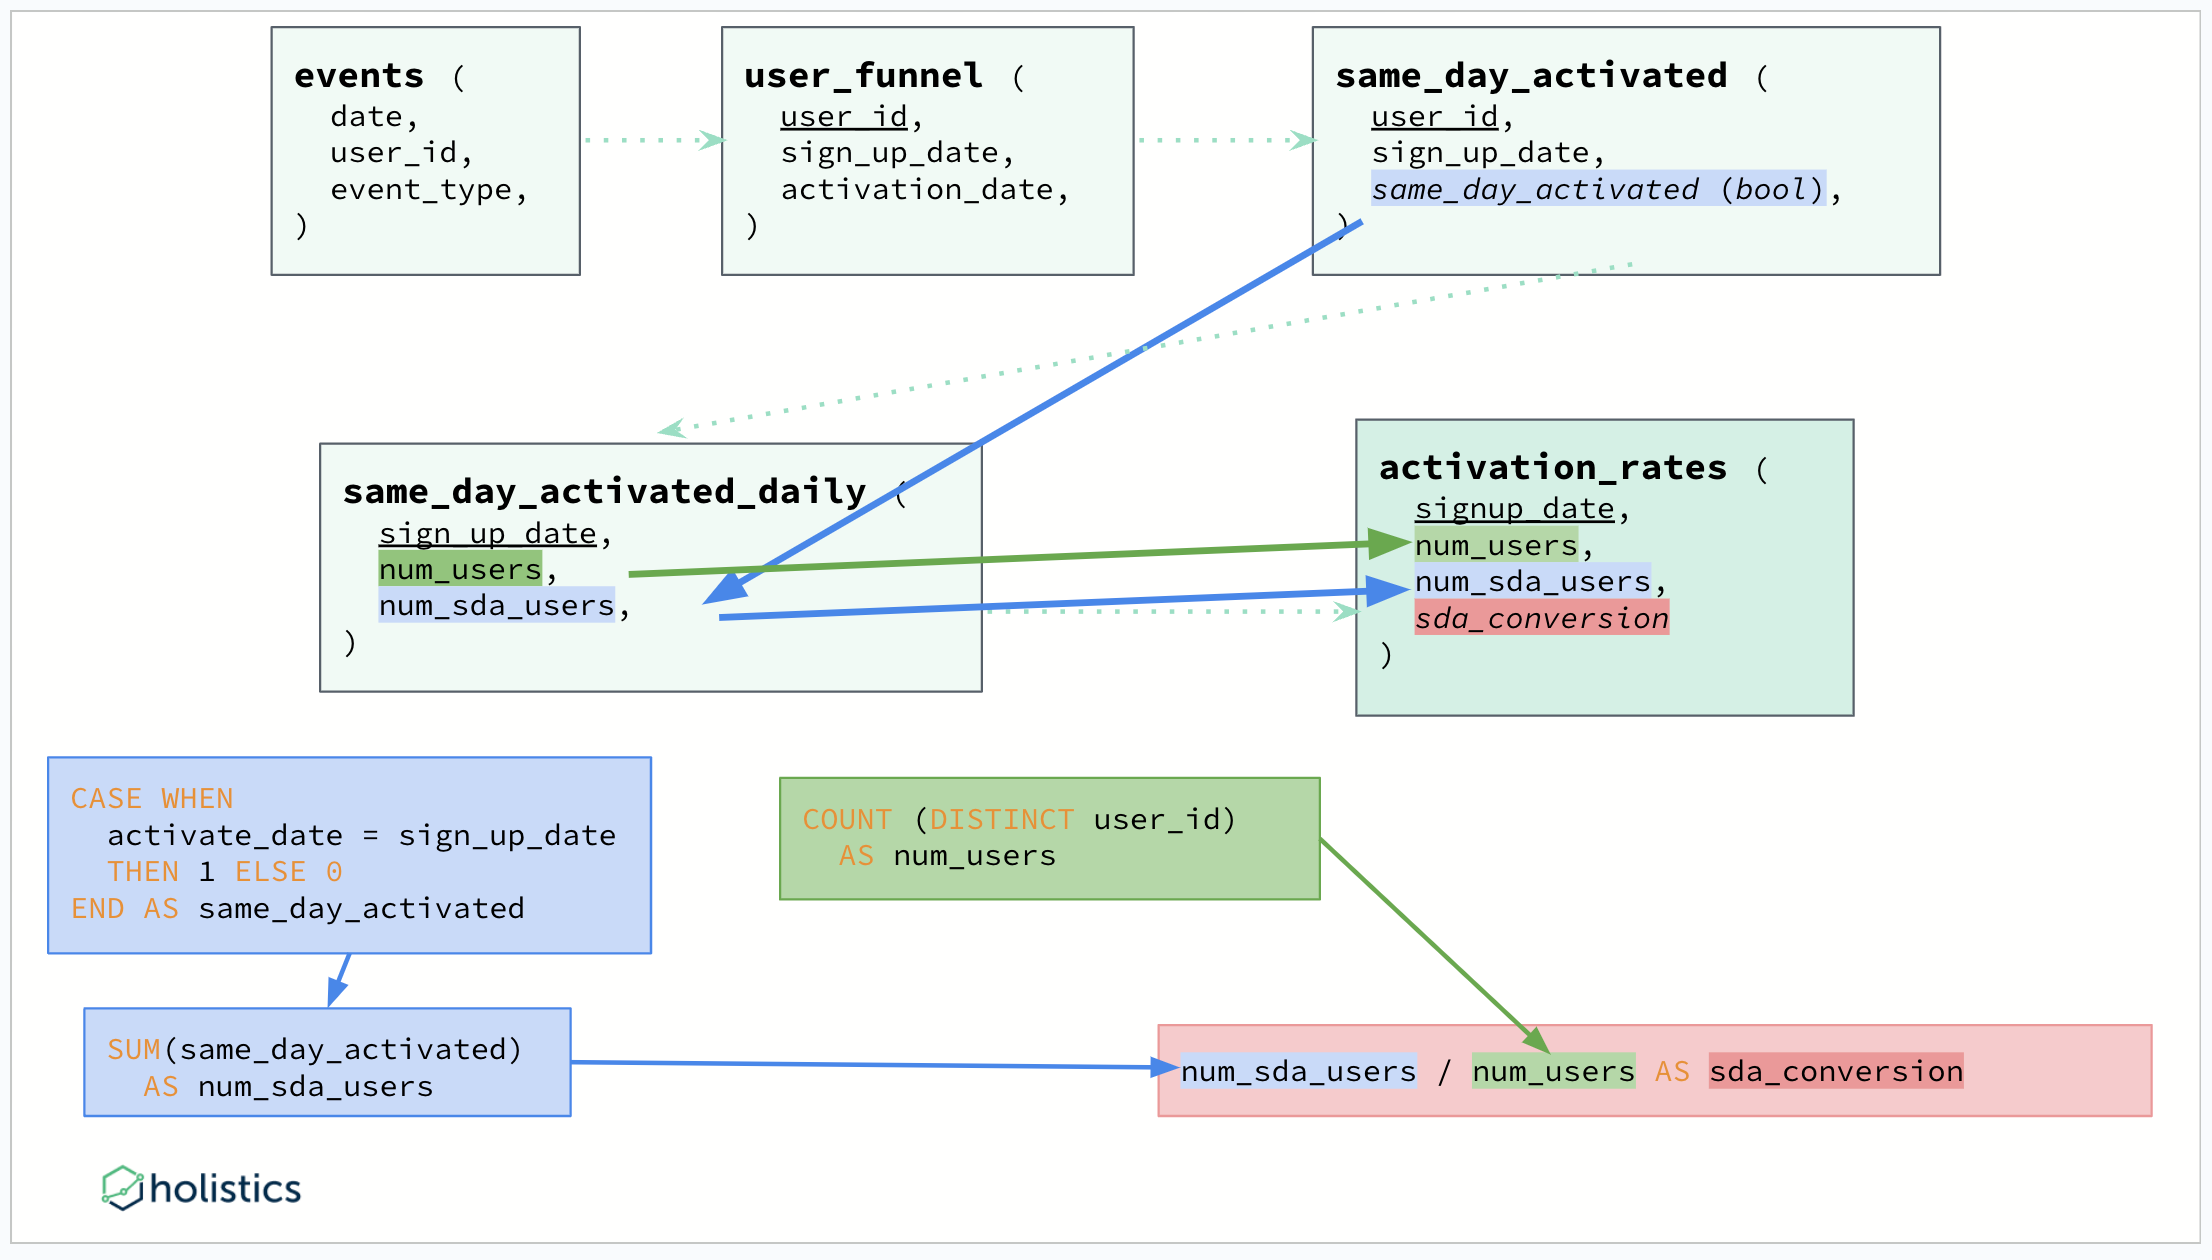Click the same_day_activated table title
Screen dimensions: 2212x1260
(1530, 76)
